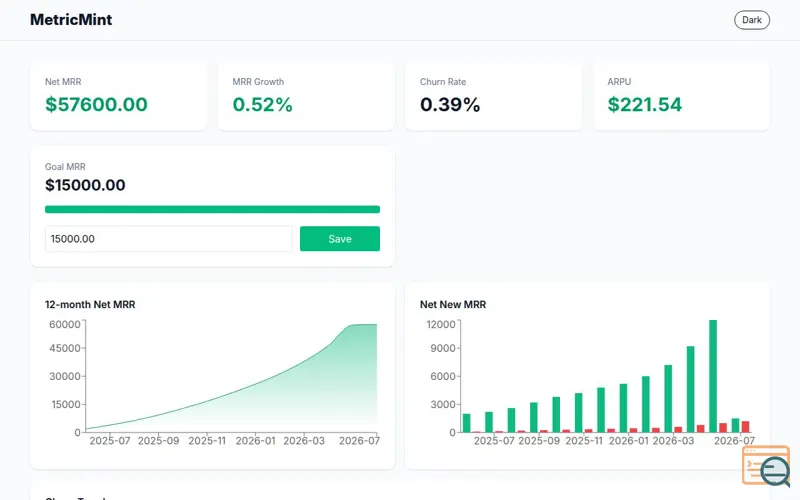This screenshot has height=500, width=800.
Task: Click the MetricMint logo title
Action: coord(71,19)
